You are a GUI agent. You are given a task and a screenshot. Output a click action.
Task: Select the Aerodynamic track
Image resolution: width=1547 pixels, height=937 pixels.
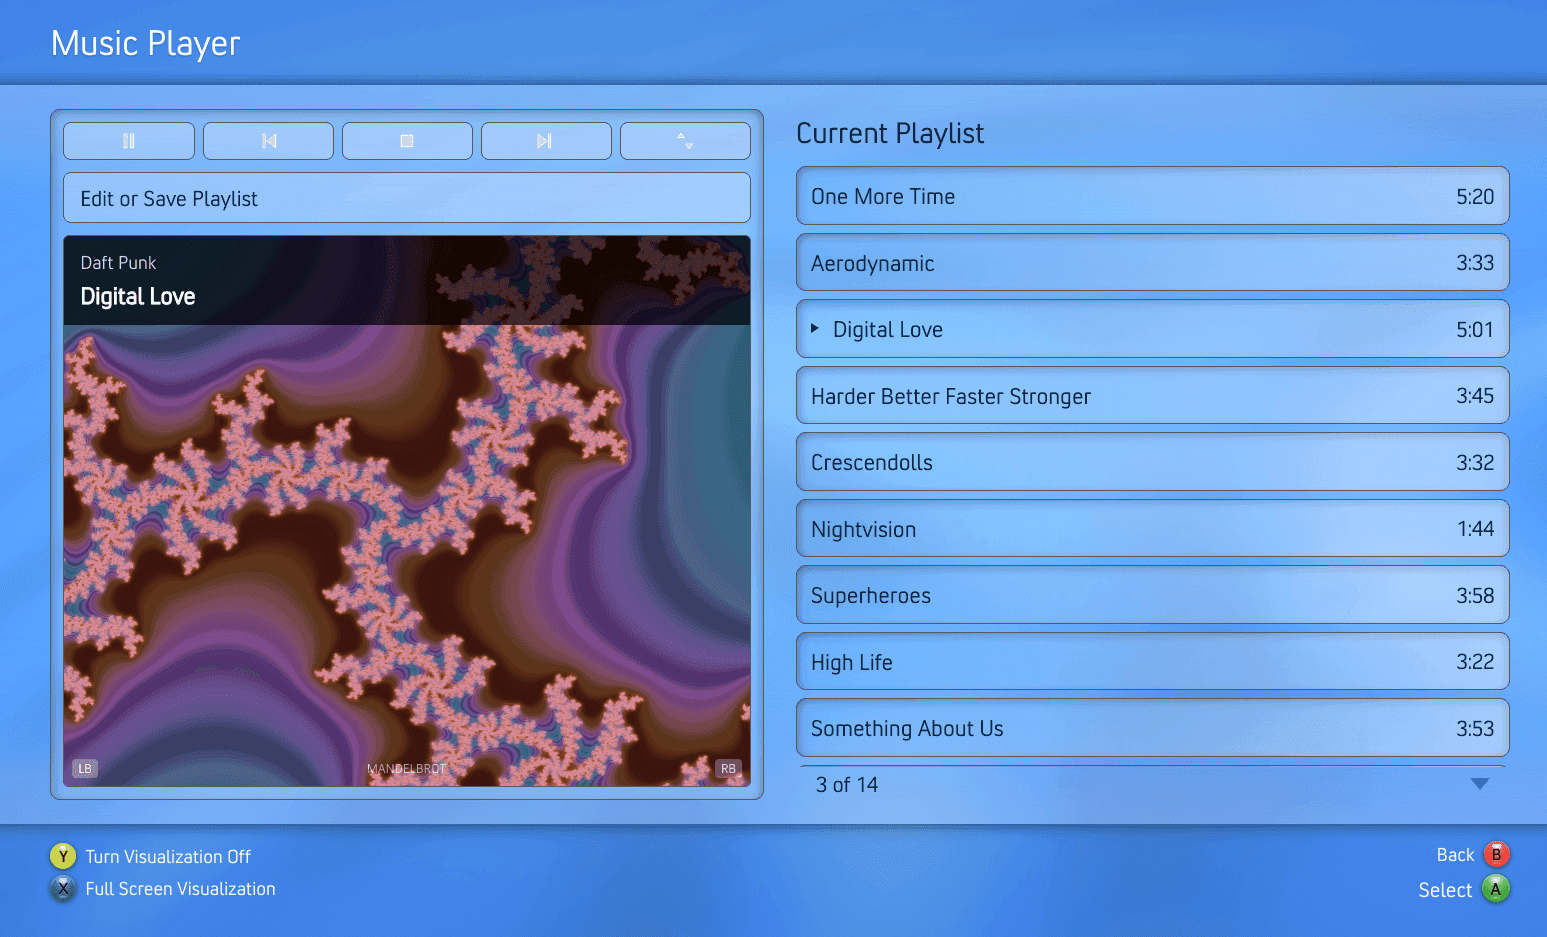coord(1152,263)
